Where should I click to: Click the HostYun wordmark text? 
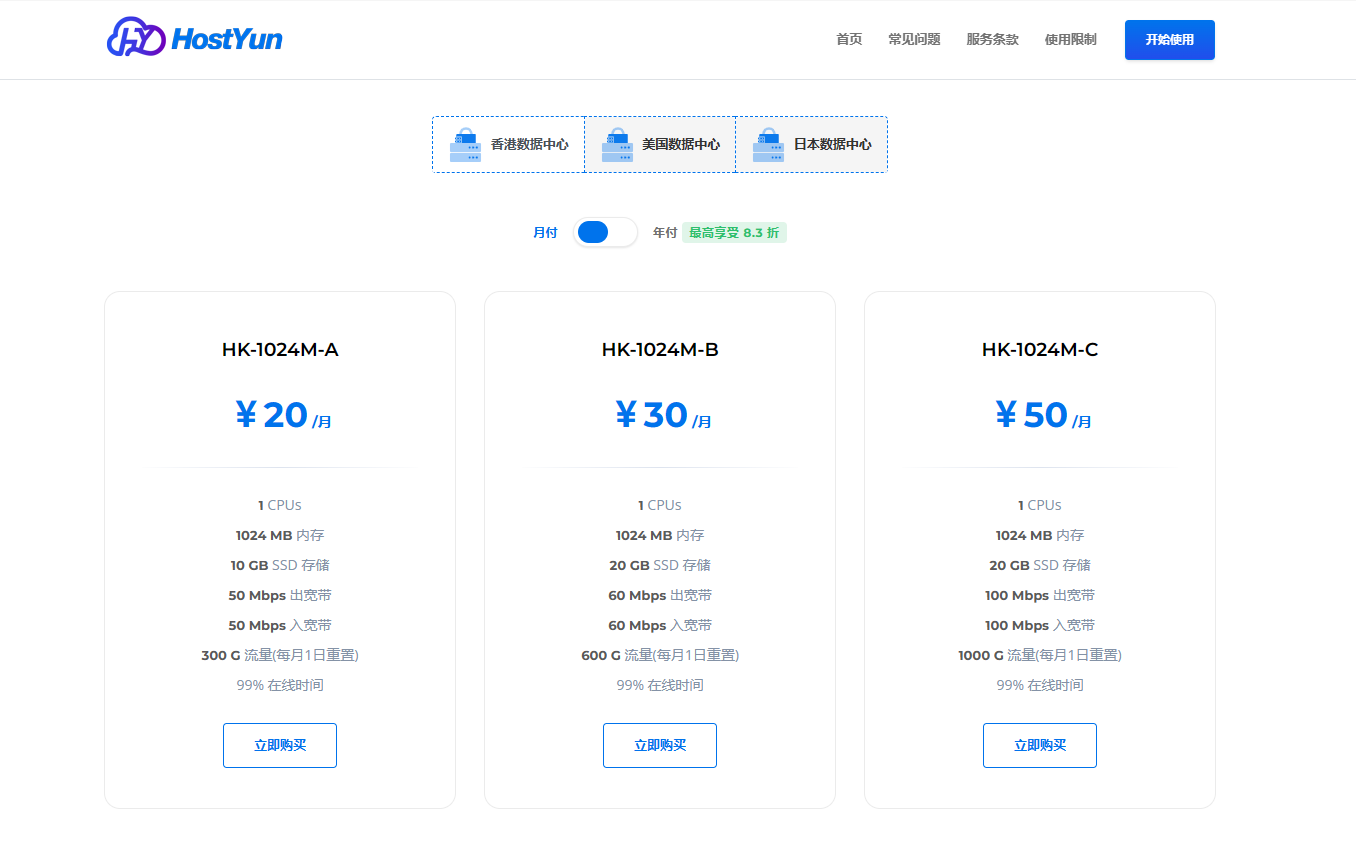(226, 39)
